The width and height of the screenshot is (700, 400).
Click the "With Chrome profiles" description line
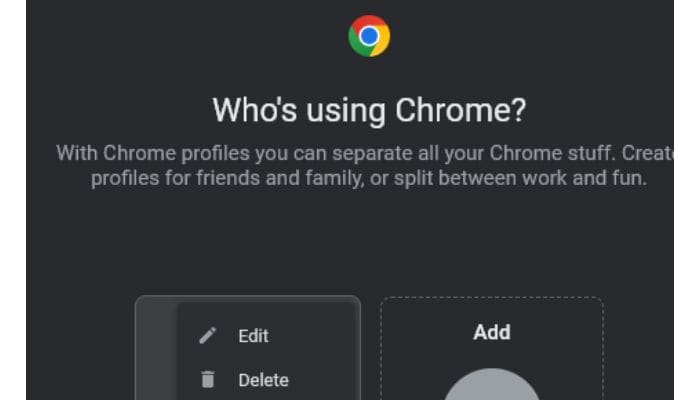(x=365, y=153)
